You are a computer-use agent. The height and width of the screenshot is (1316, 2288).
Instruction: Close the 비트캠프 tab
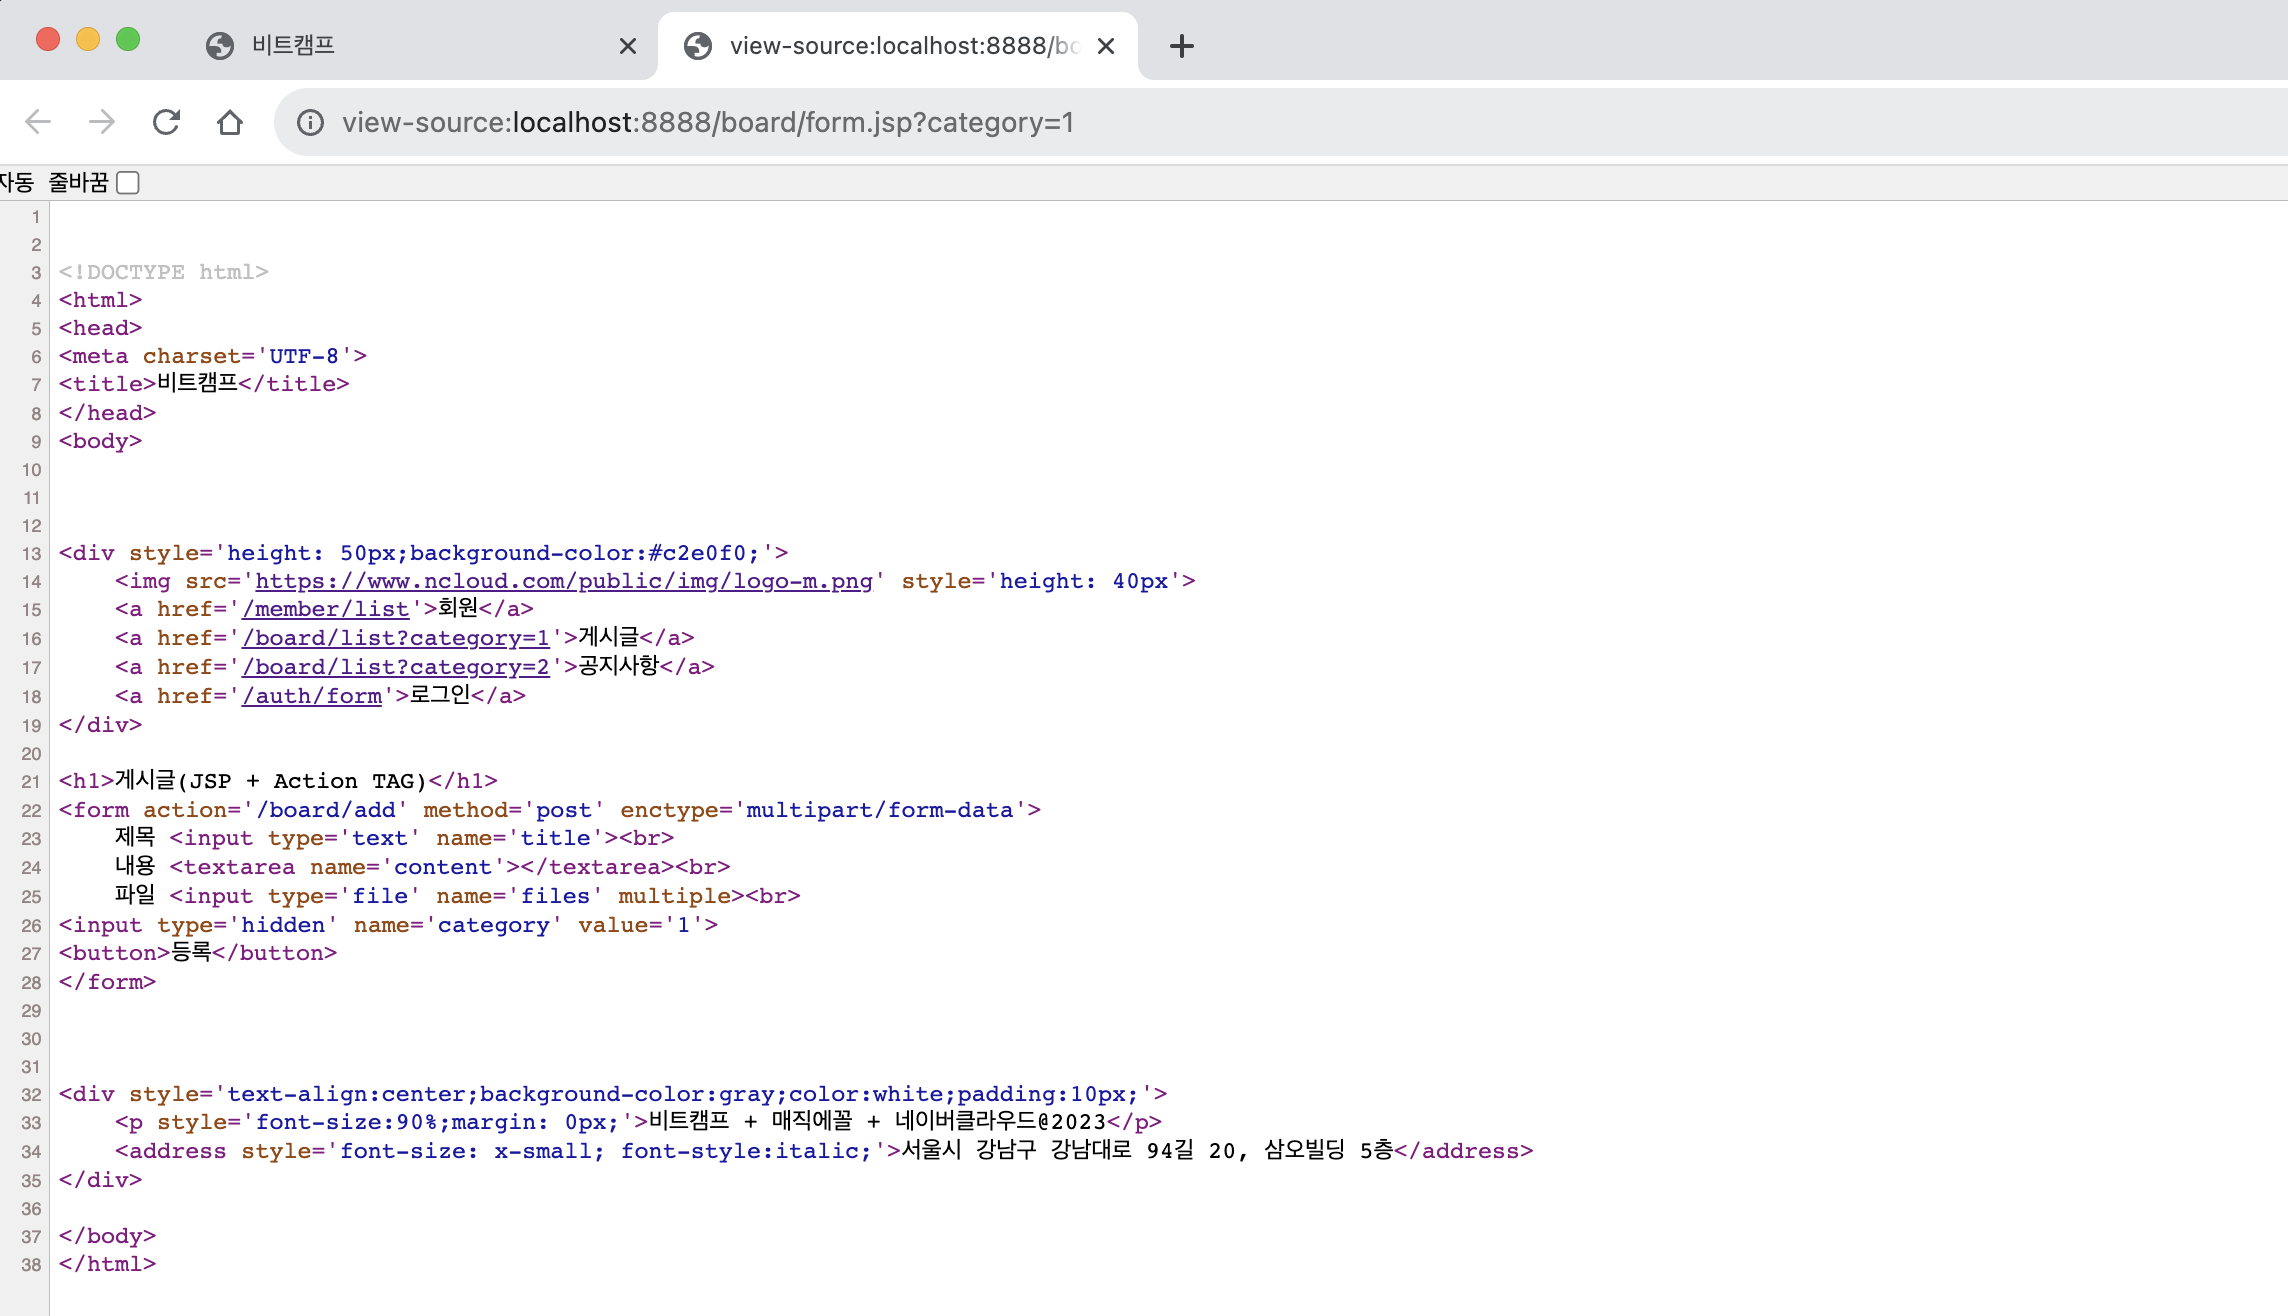click(x=628, y=46)
